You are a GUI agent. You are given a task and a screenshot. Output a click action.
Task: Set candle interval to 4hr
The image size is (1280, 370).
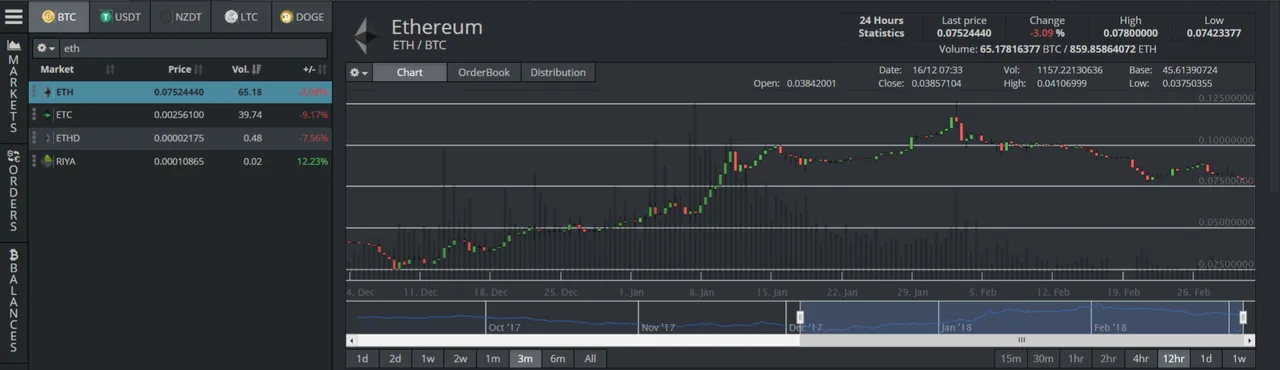1141,358
